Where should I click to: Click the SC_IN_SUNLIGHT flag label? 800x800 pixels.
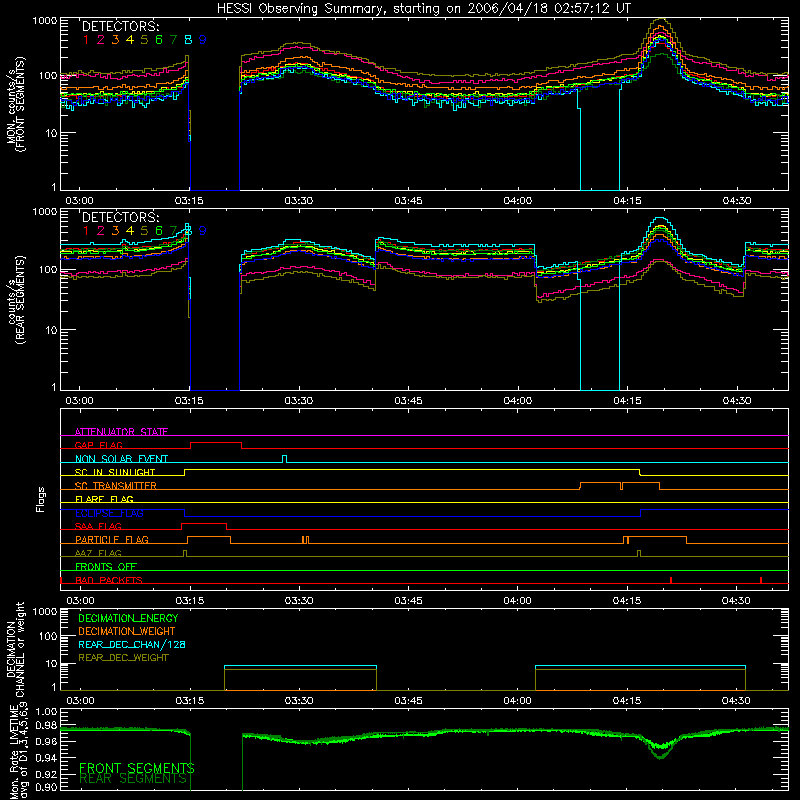click(x=115, y=472)
